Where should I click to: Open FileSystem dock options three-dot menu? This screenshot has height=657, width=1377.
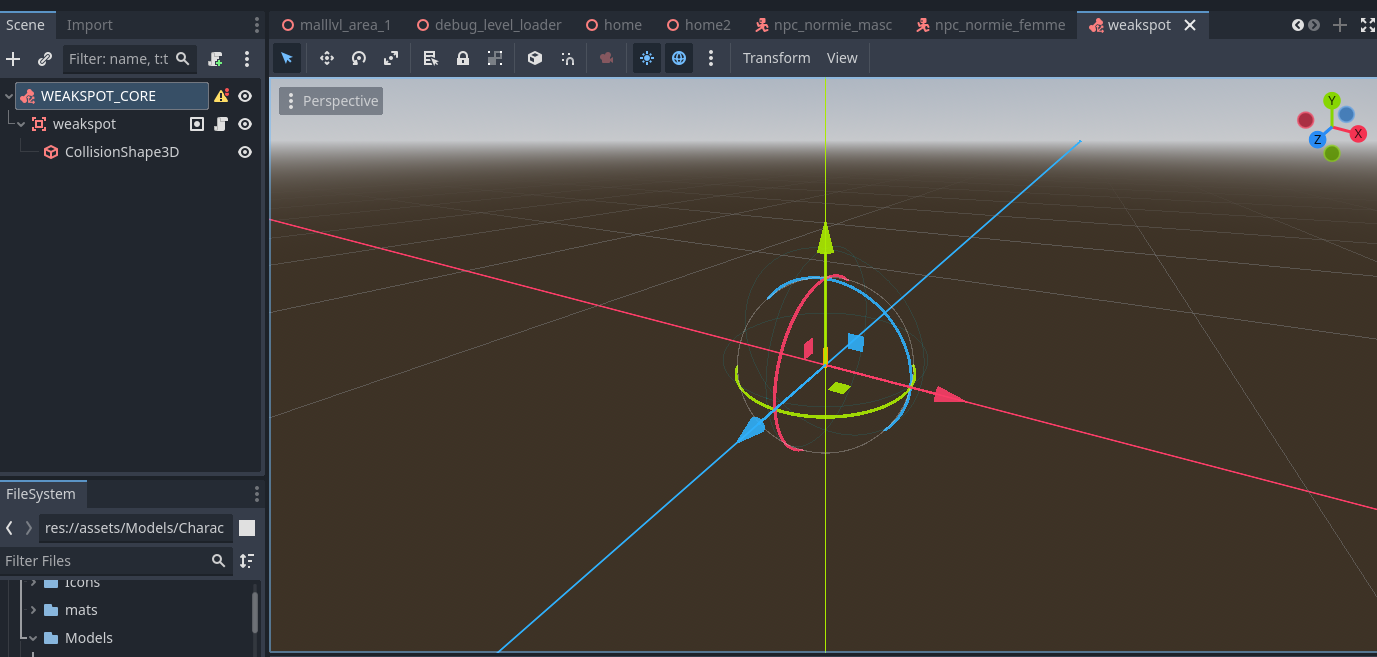(x=257, y=494)
